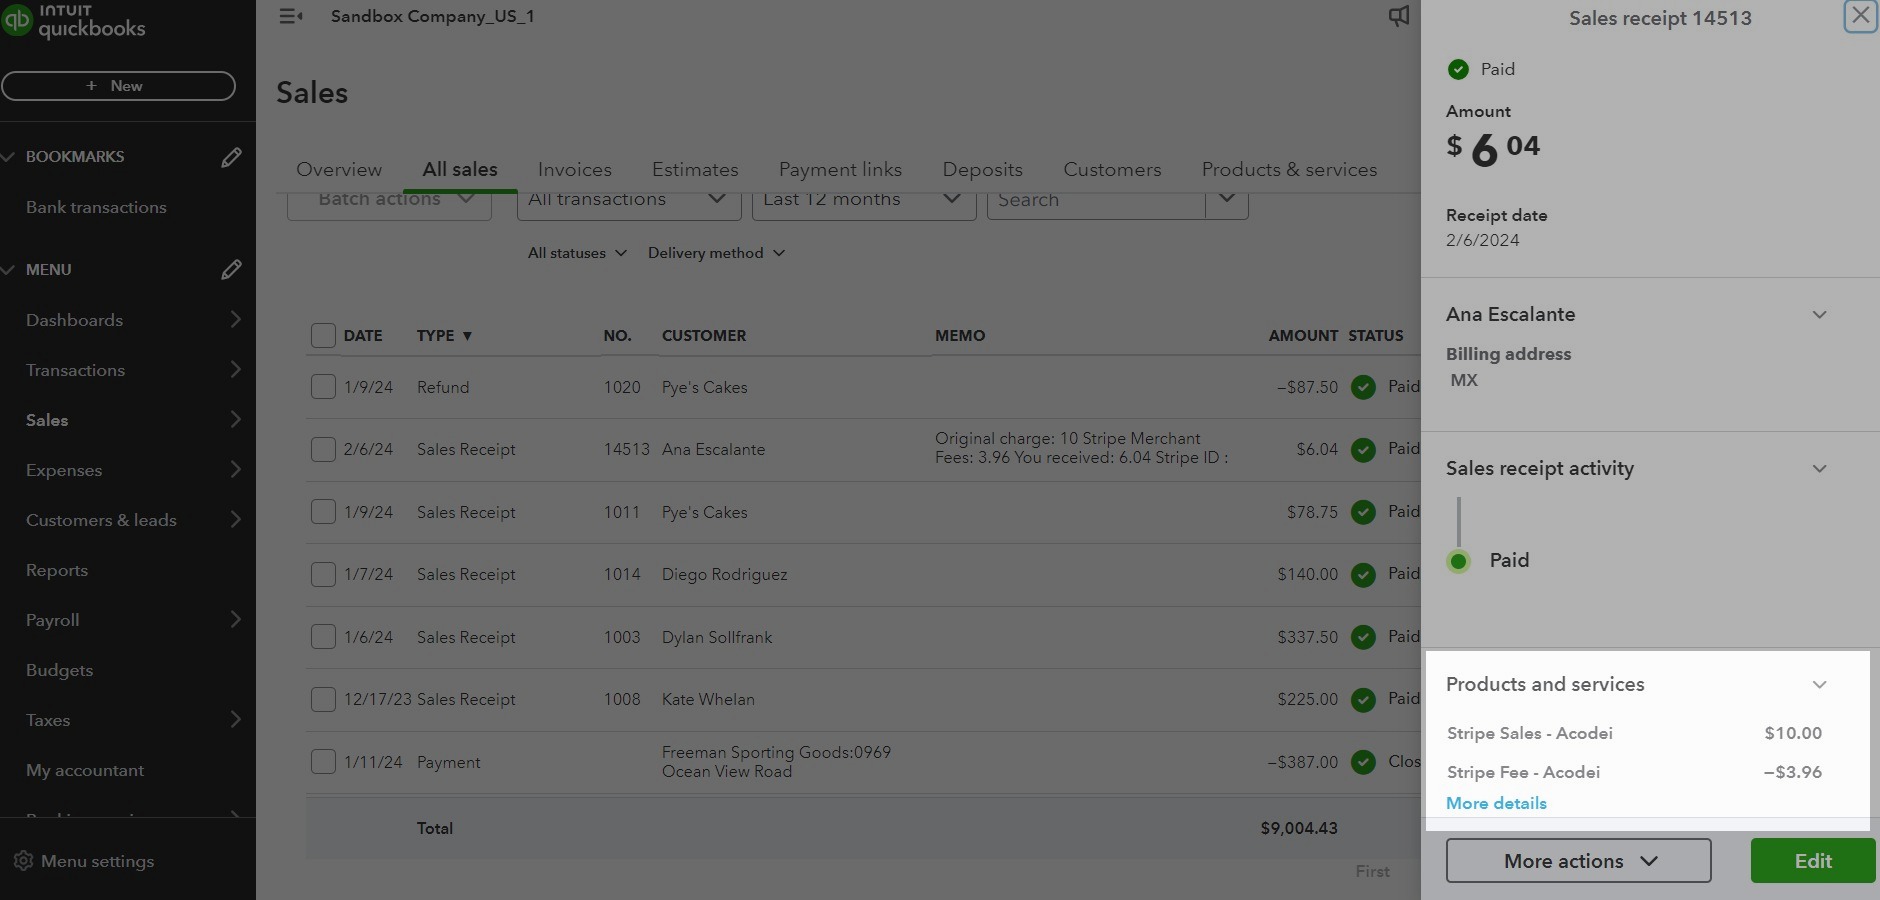Click Paid status icon for Diego Rodriguez
This screenshot has width=1880, height=900.
(x=1363, y=574)
